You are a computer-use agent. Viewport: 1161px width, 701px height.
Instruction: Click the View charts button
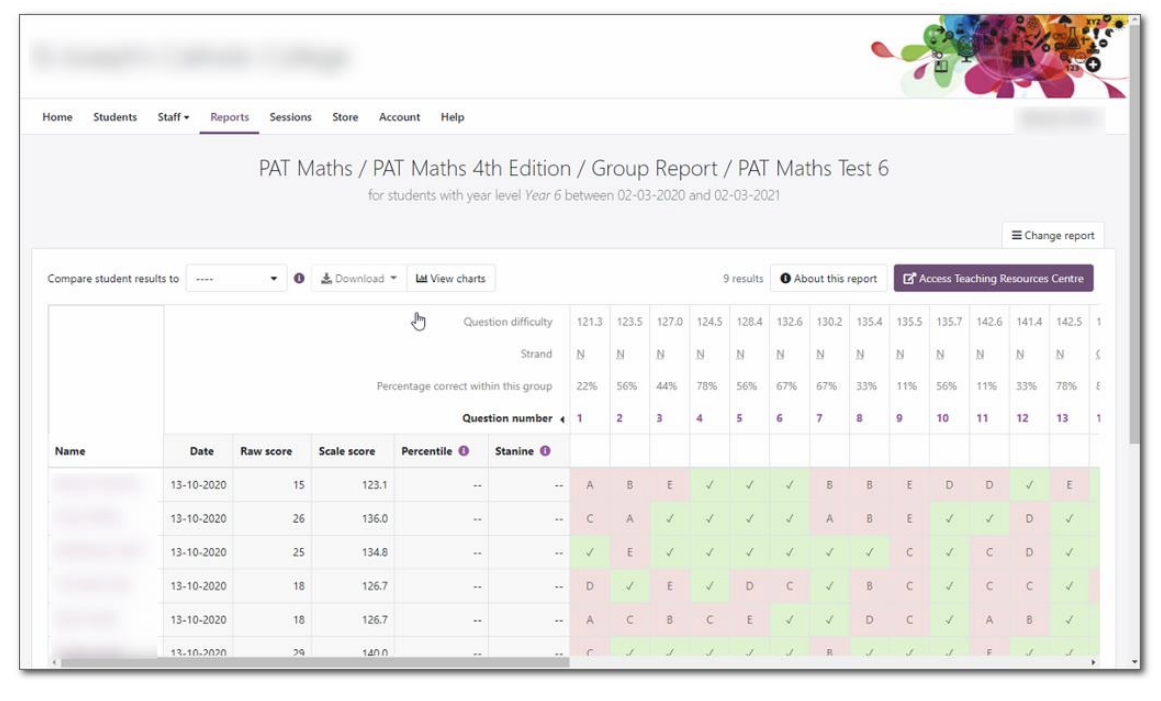pyautogui.click(x=451, y=278)
